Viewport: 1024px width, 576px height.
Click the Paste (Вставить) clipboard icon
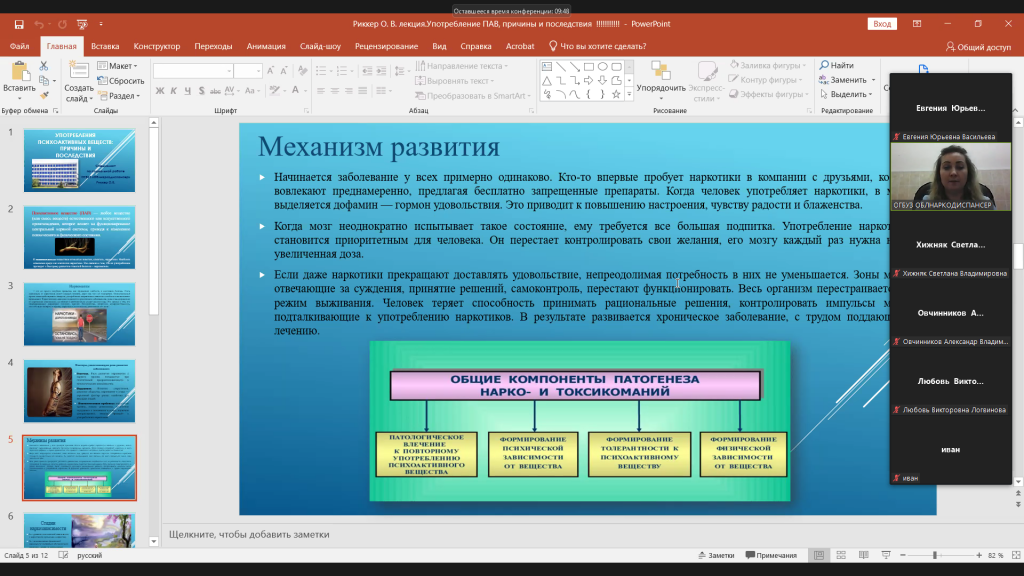(20, 71)
